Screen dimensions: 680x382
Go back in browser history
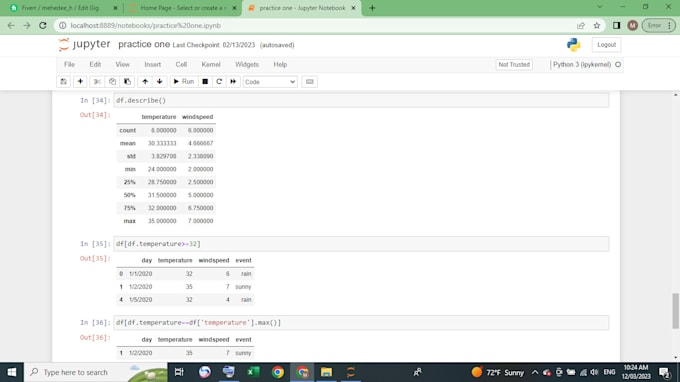tap(11, 26)
